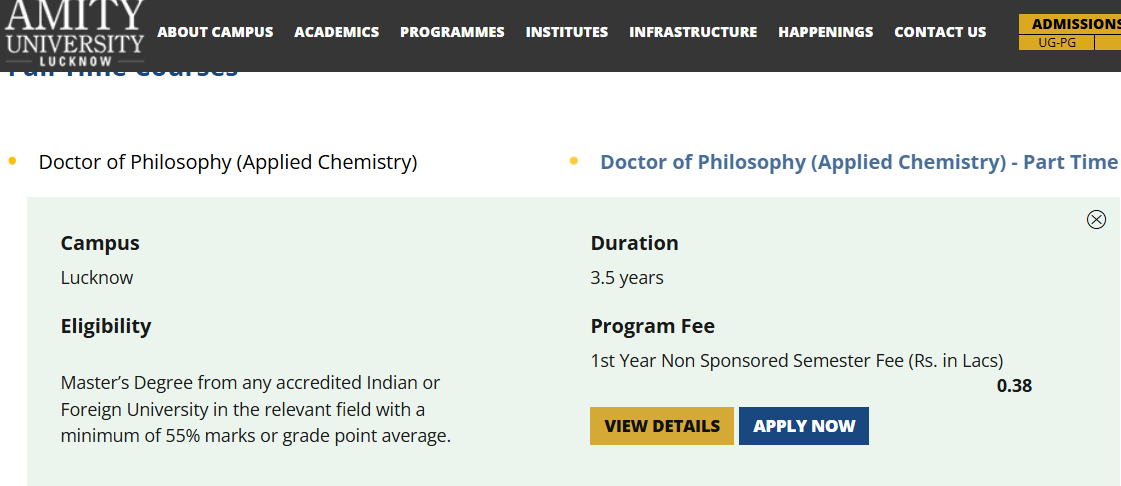Viewport: 1121px width, 486px height.
Task: Open the Academics menu
Action: (x=336, y=32)
